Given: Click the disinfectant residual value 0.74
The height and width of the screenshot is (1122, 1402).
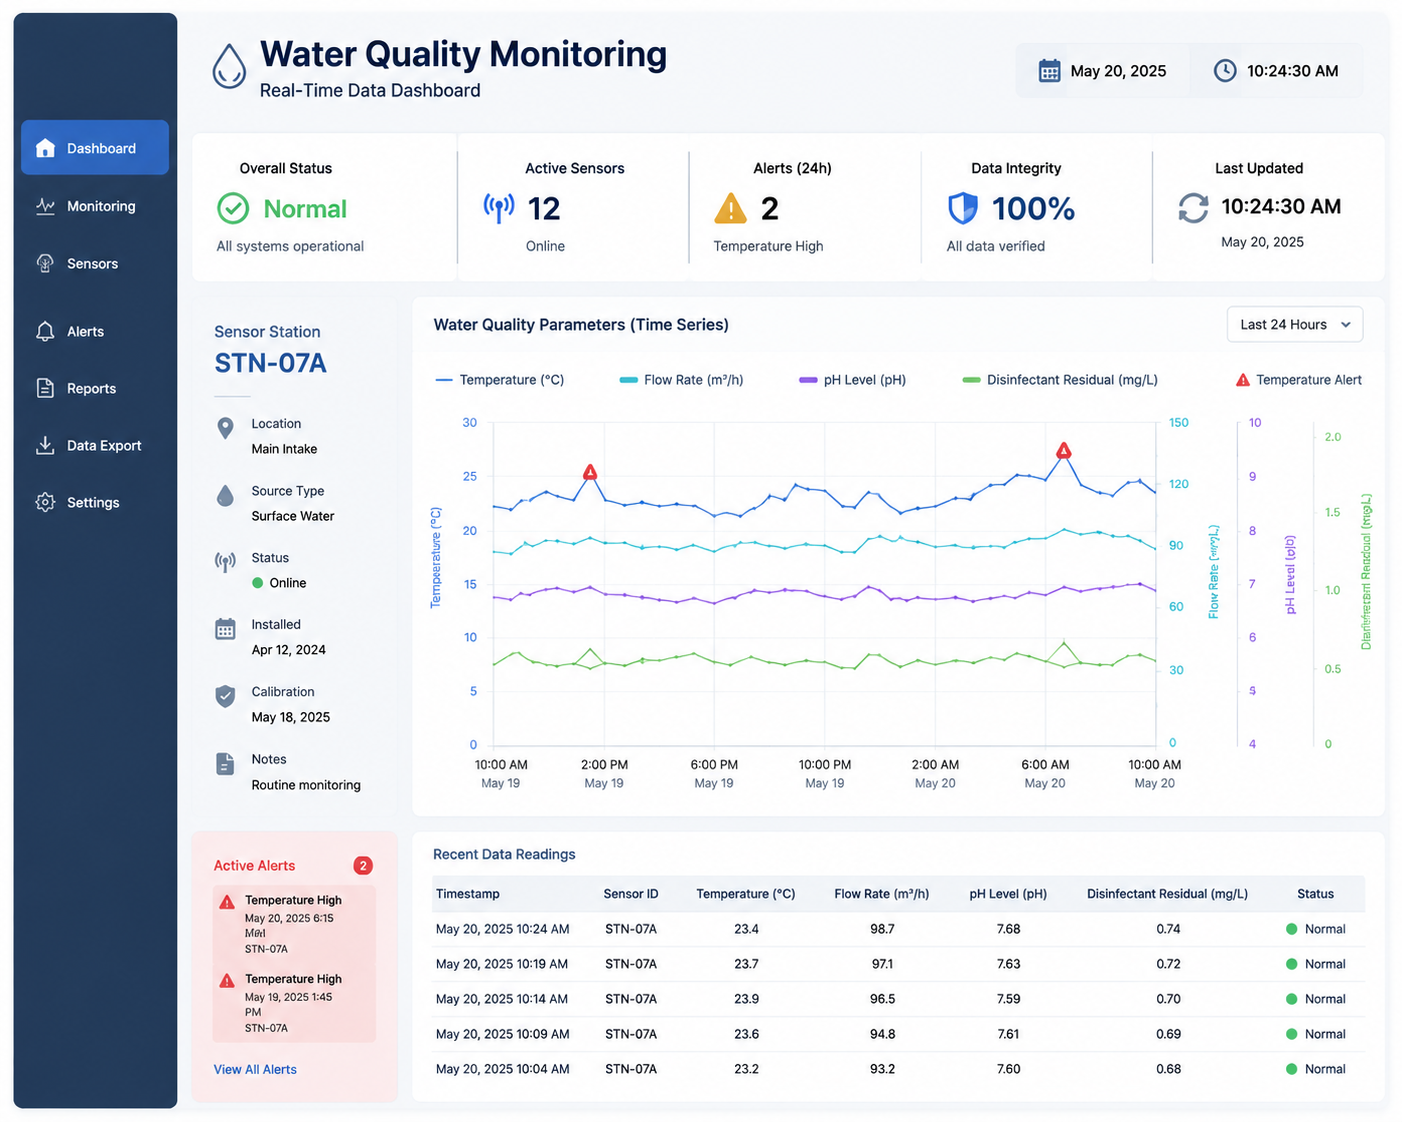Looking at the screenshot, I should (x=1168, y=929).
